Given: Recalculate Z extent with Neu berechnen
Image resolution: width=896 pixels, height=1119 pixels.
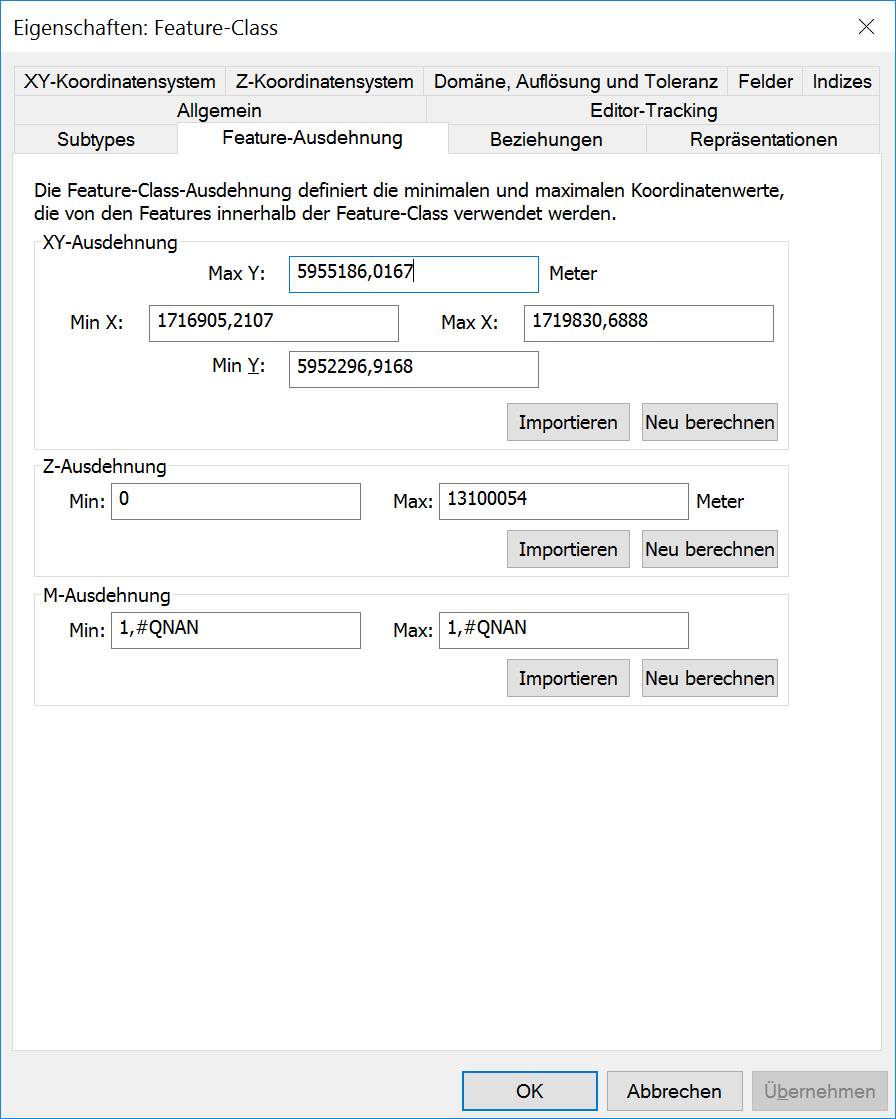Looking at the screenshot, I should click(x=710, y=549).
